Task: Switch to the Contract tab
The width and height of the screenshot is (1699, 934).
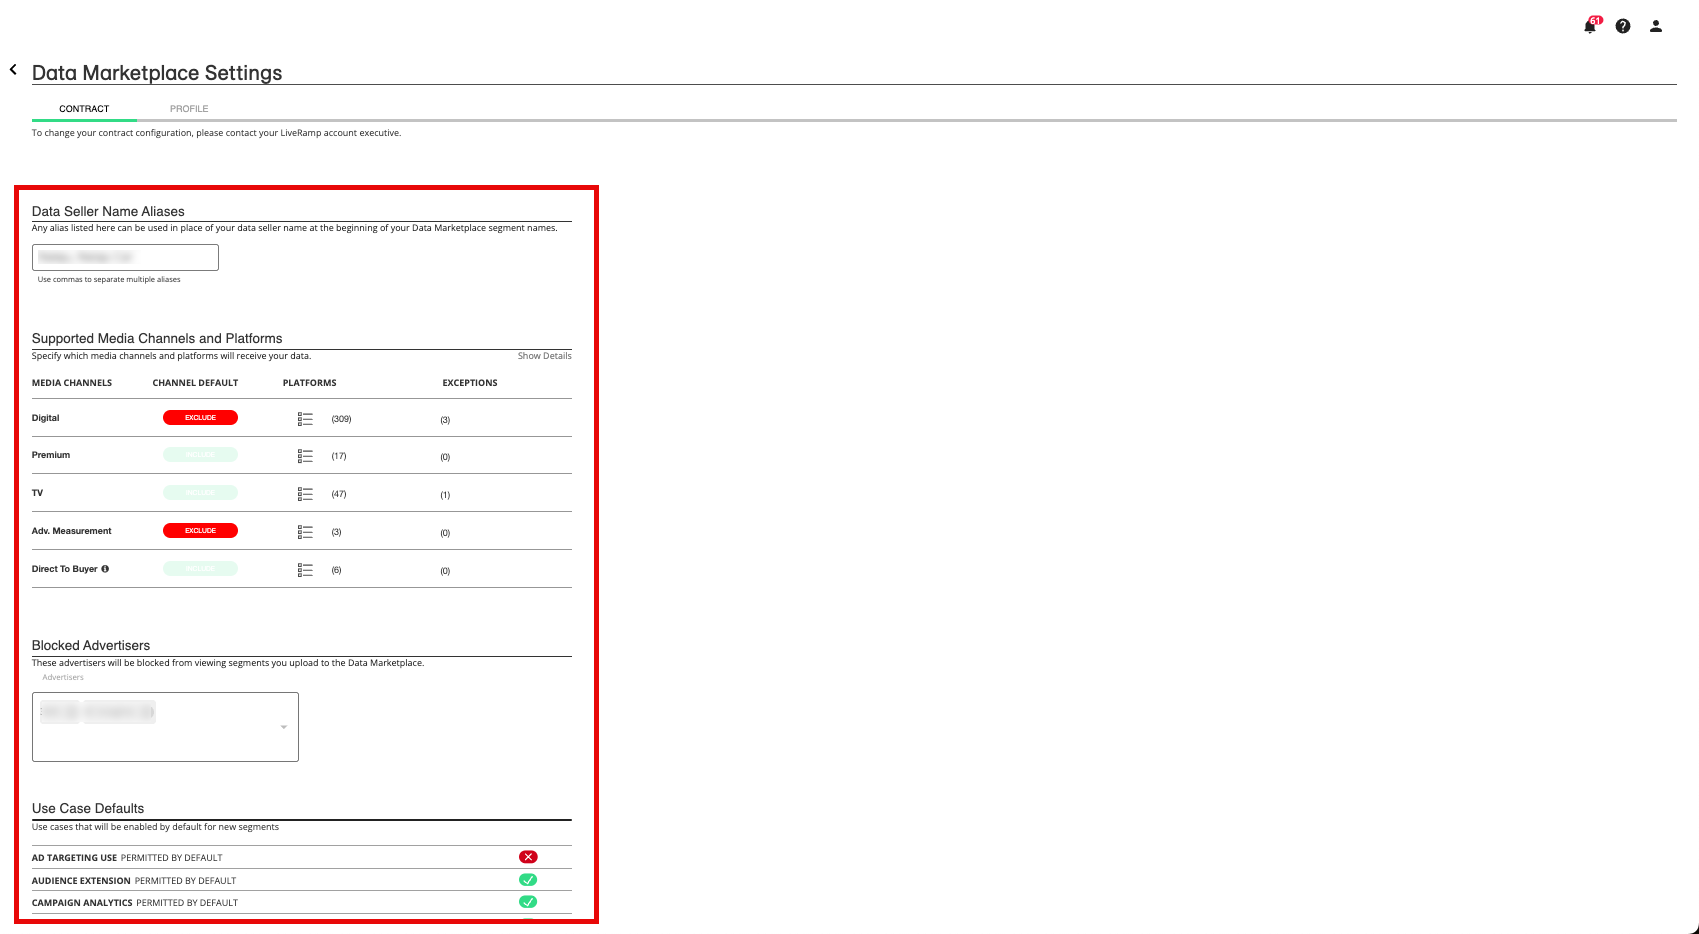Action: (x=84, y=109)
